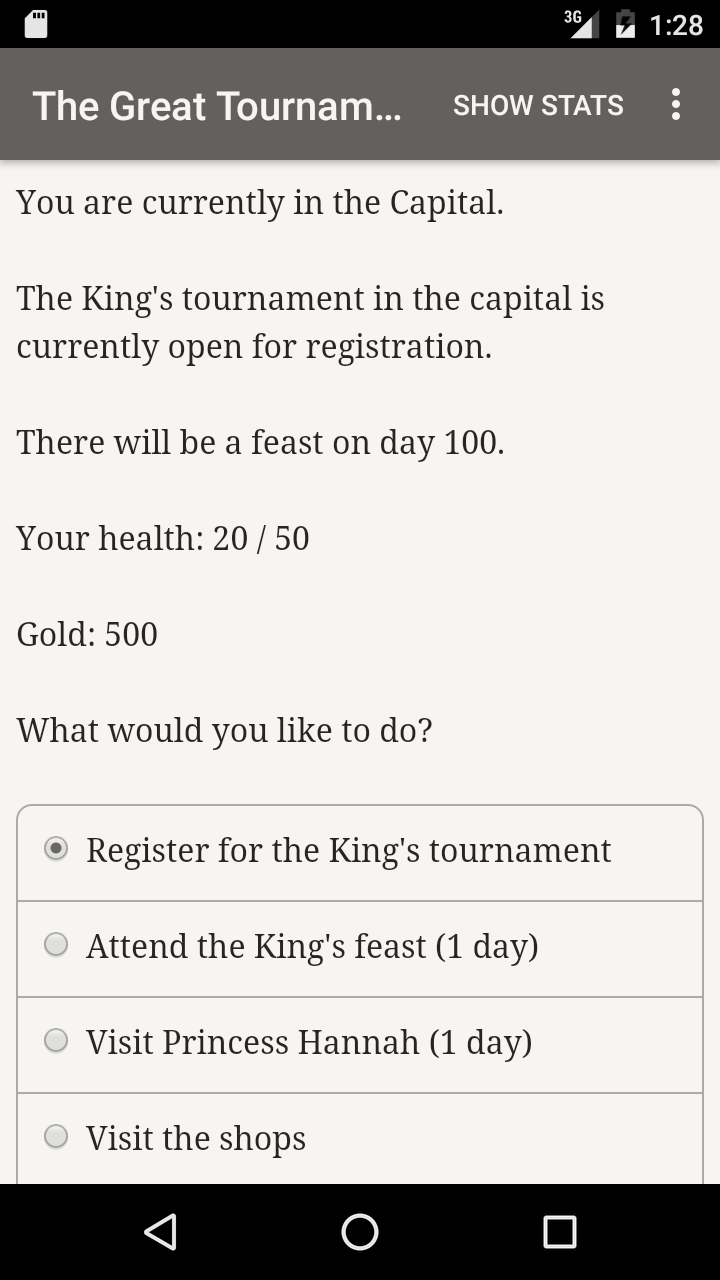The width and height of the screenshot is (720, 1280).
Task: Tap the SD card status bar icon
Action: (36, 24)
